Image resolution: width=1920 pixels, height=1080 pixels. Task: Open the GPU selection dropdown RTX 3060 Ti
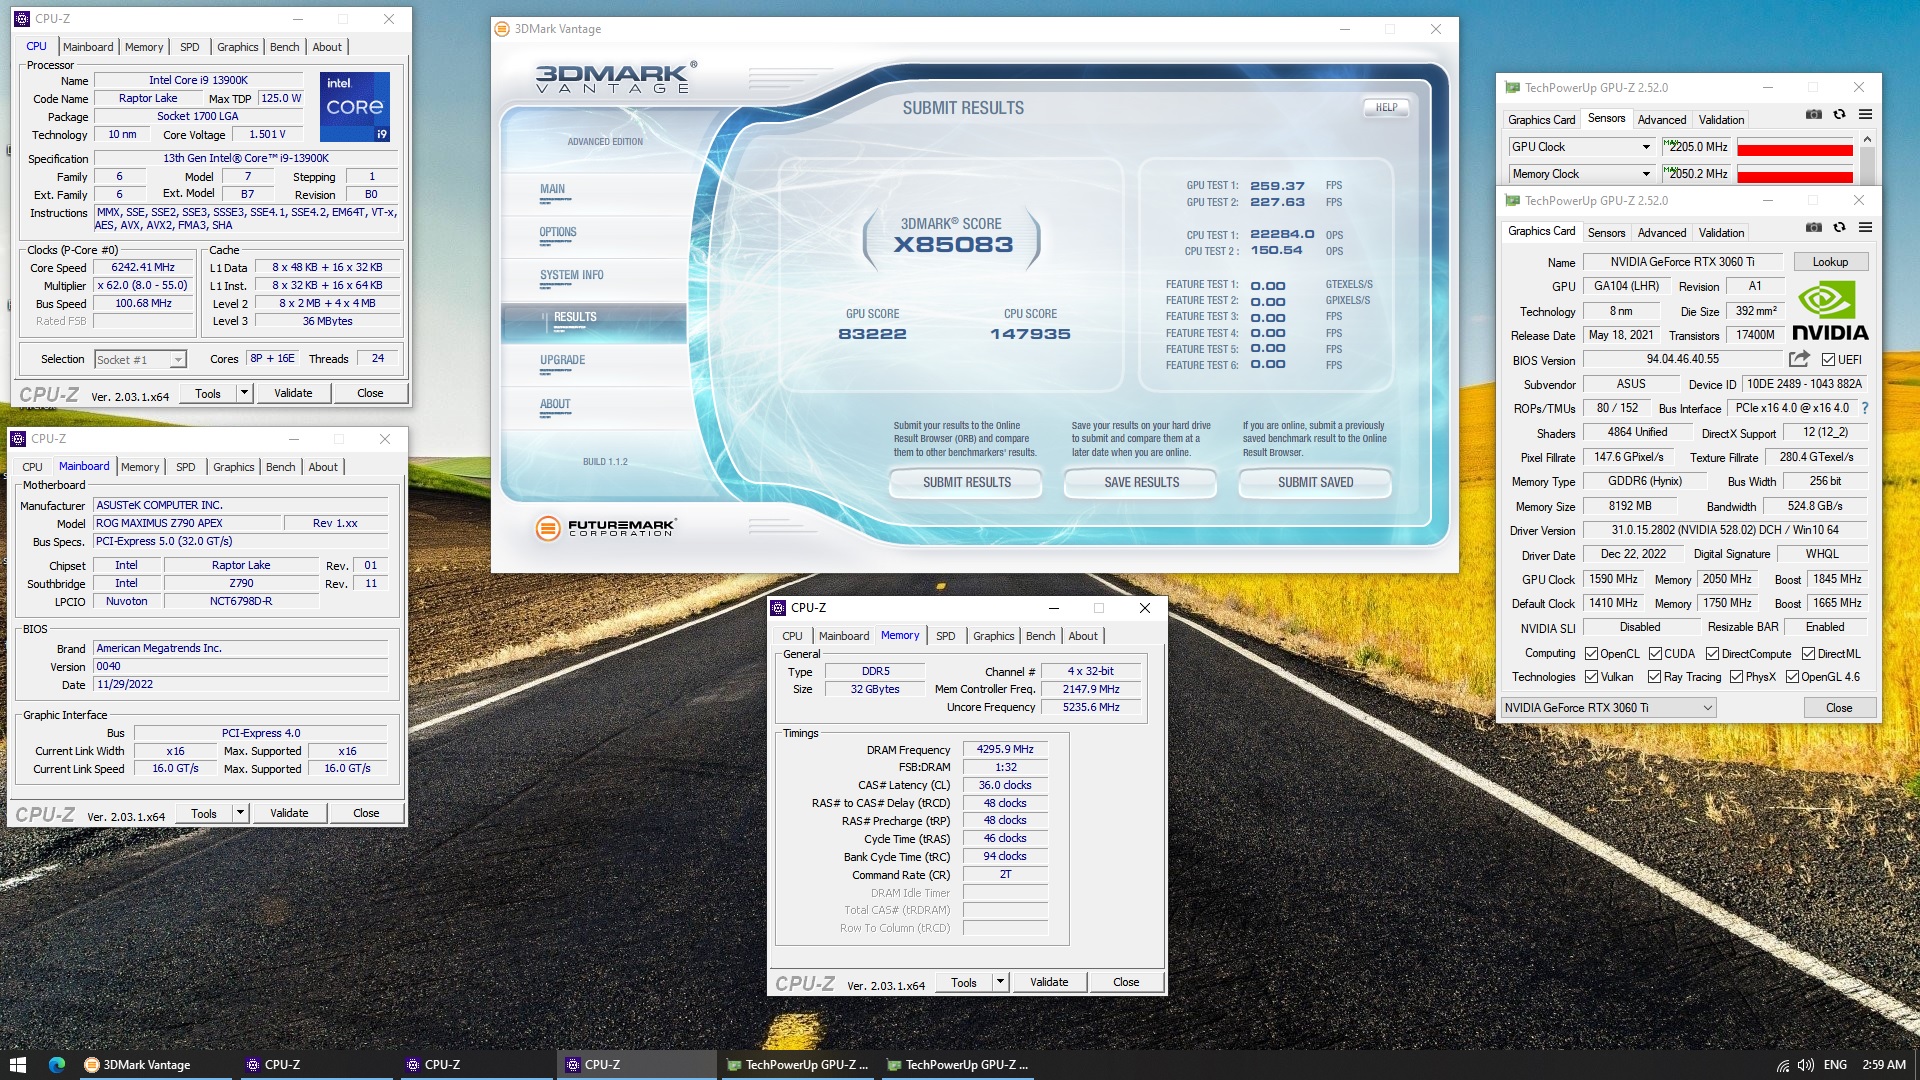click(1608, 708)
